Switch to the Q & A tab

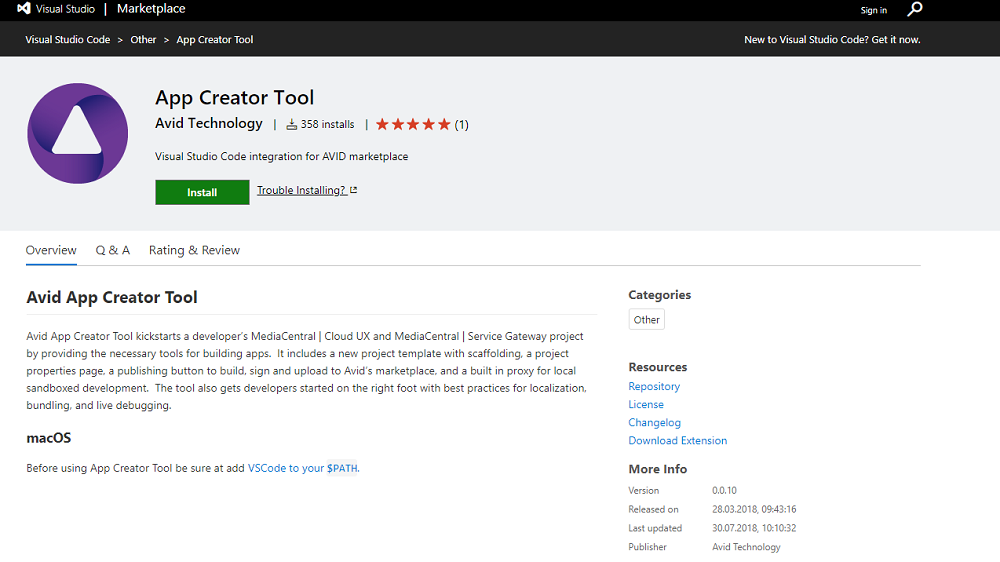tap(113, 250)
